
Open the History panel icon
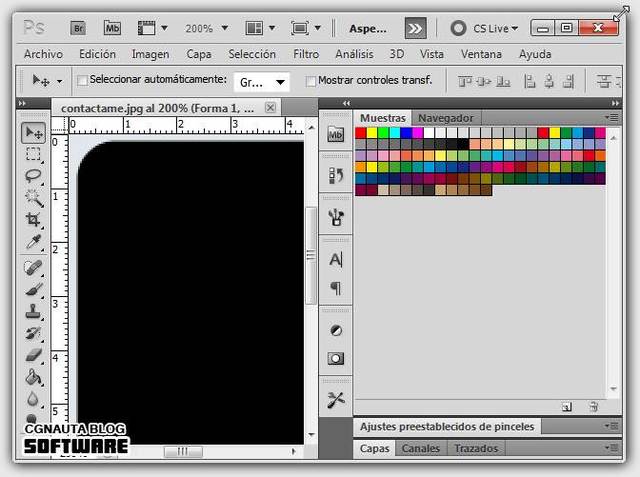336,175
